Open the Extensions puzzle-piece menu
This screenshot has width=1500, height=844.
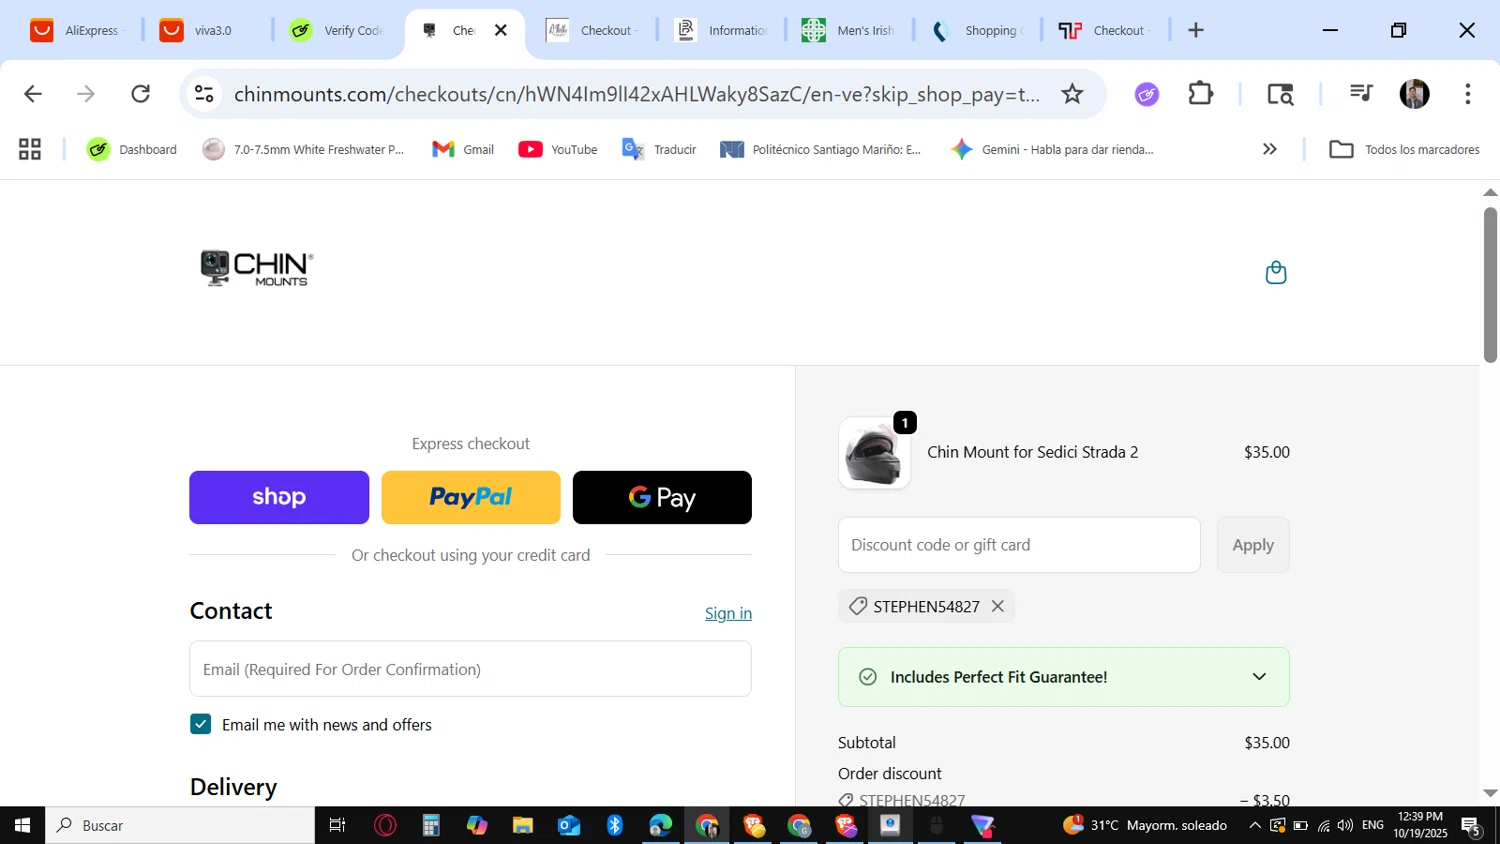[1201, 93]
